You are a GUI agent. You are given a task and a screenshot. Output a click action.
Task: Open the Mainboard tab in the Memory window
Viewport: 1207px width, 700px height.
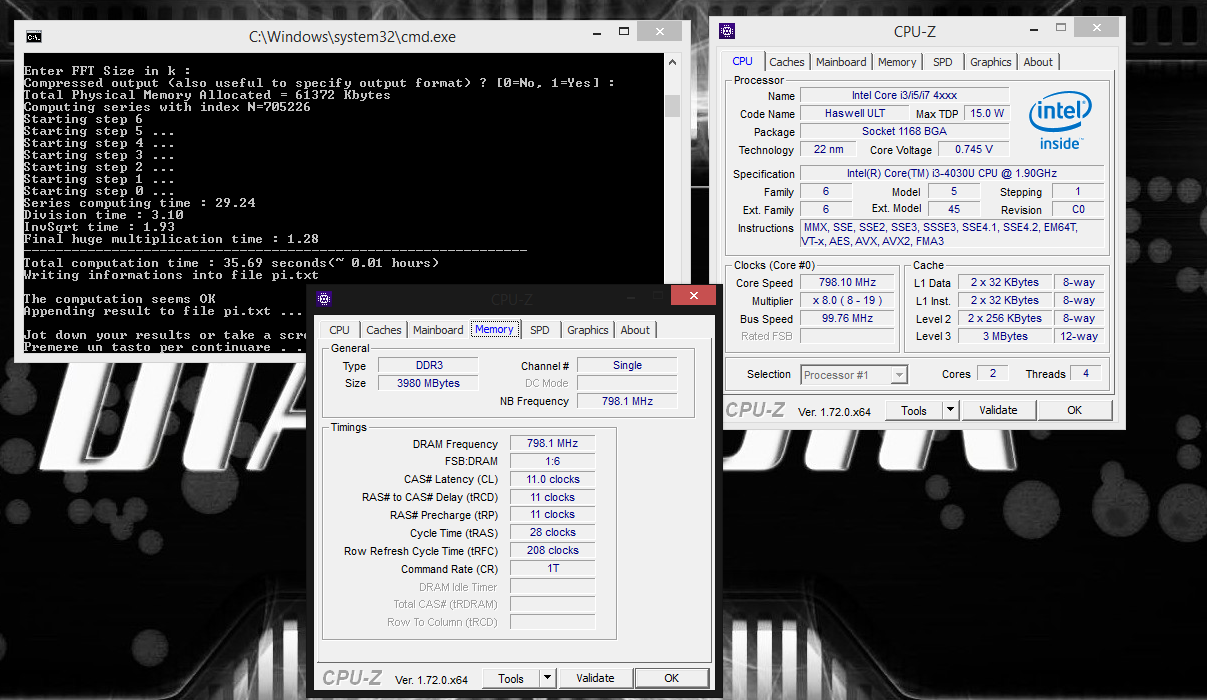coord(438,330)
